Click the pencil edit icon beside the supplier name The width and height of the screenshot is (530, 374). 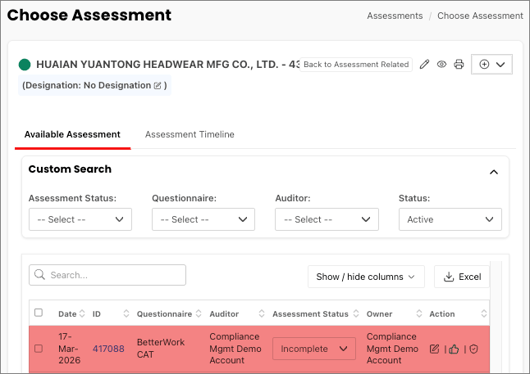(425, 64)
